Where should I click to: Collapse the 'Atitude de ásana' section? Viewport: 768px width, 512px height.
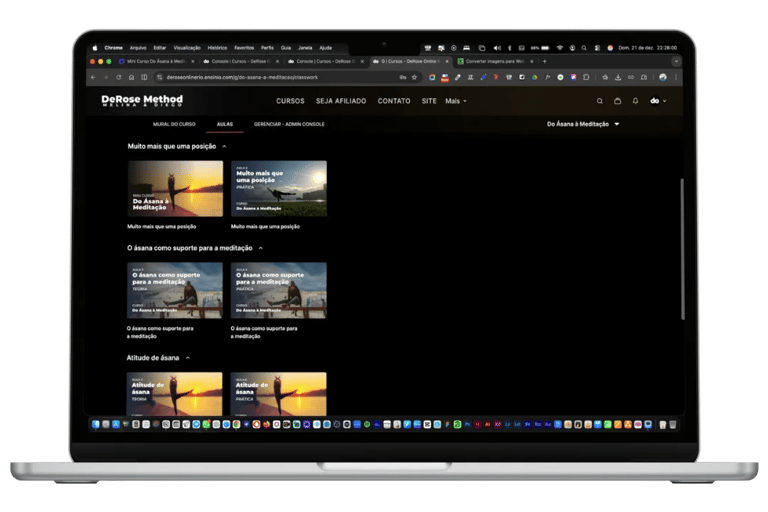188,358
